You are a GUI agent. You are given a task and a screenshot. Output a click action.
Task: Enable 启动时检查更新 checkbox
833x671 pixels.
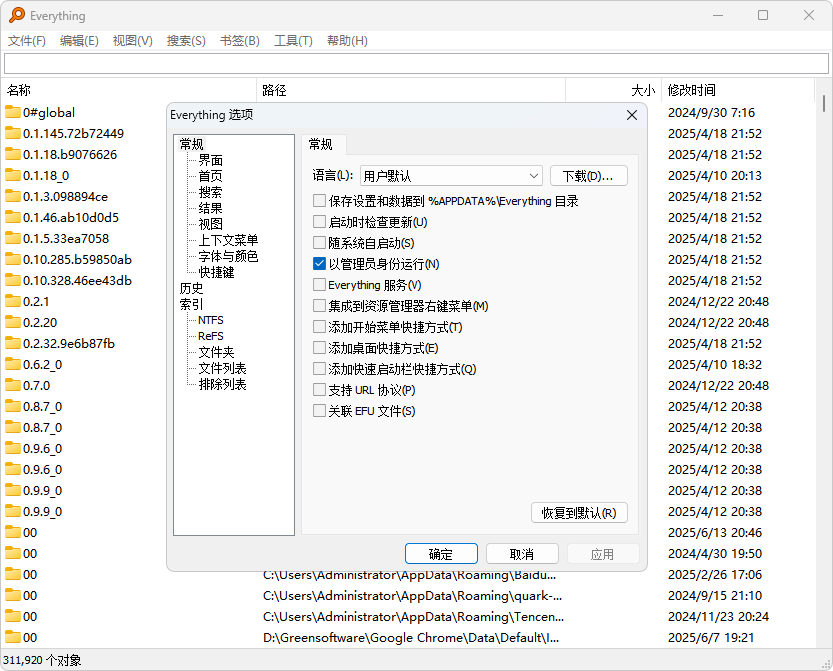(319, 222)
